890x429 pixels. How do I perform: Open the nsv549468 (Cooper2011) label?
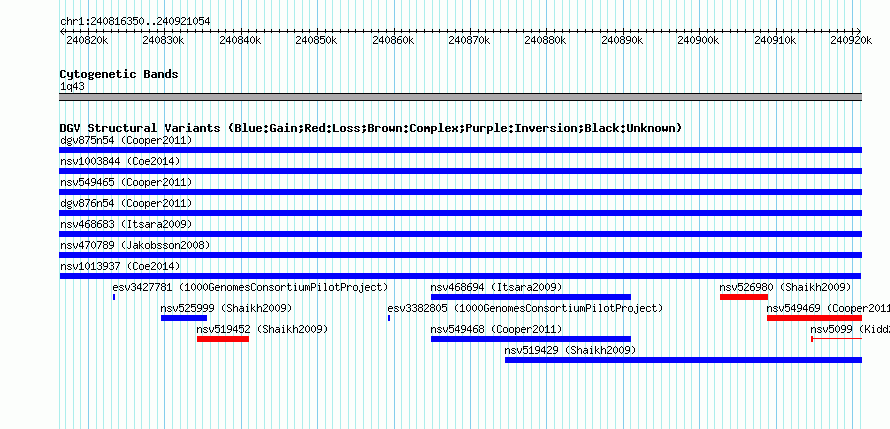pos(497,329)
